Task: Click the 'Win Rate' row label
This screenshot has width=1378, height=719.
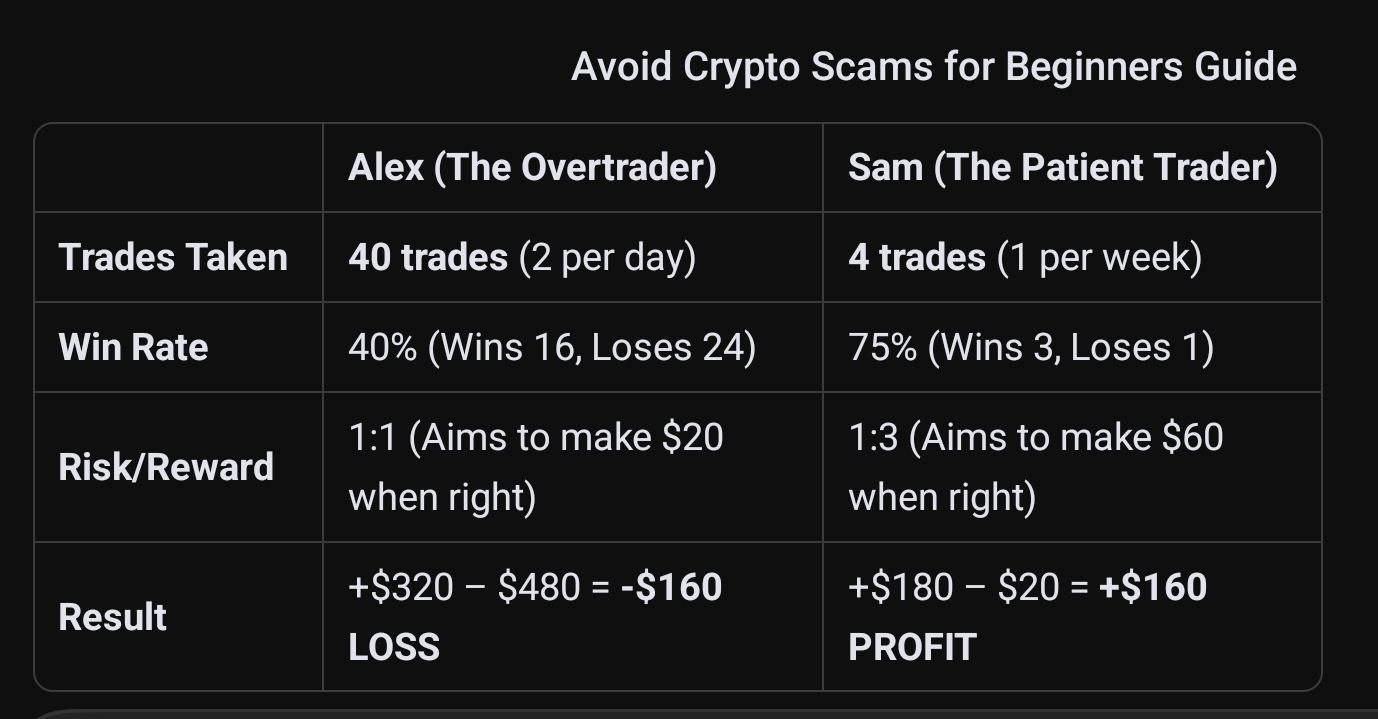Action: (133, 347)
